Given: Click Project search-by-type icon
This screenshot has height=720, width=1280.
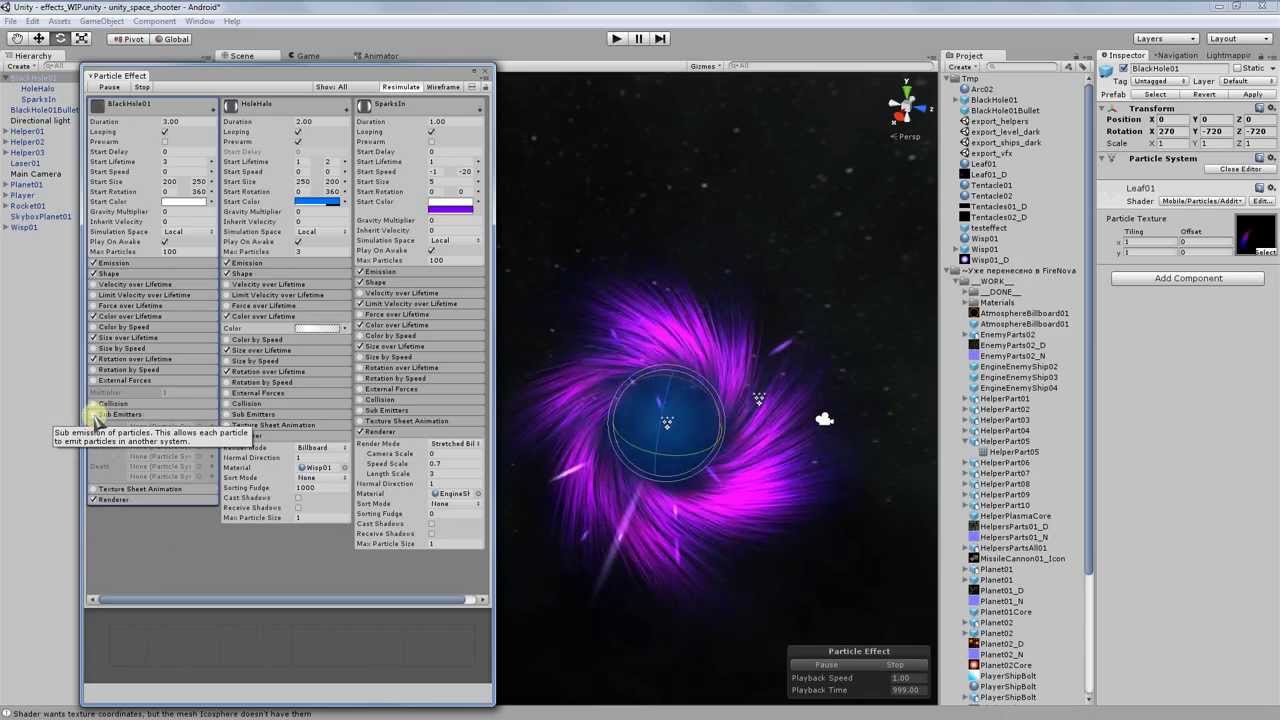Looking at the screenshot, I should tap(1068, 67).
